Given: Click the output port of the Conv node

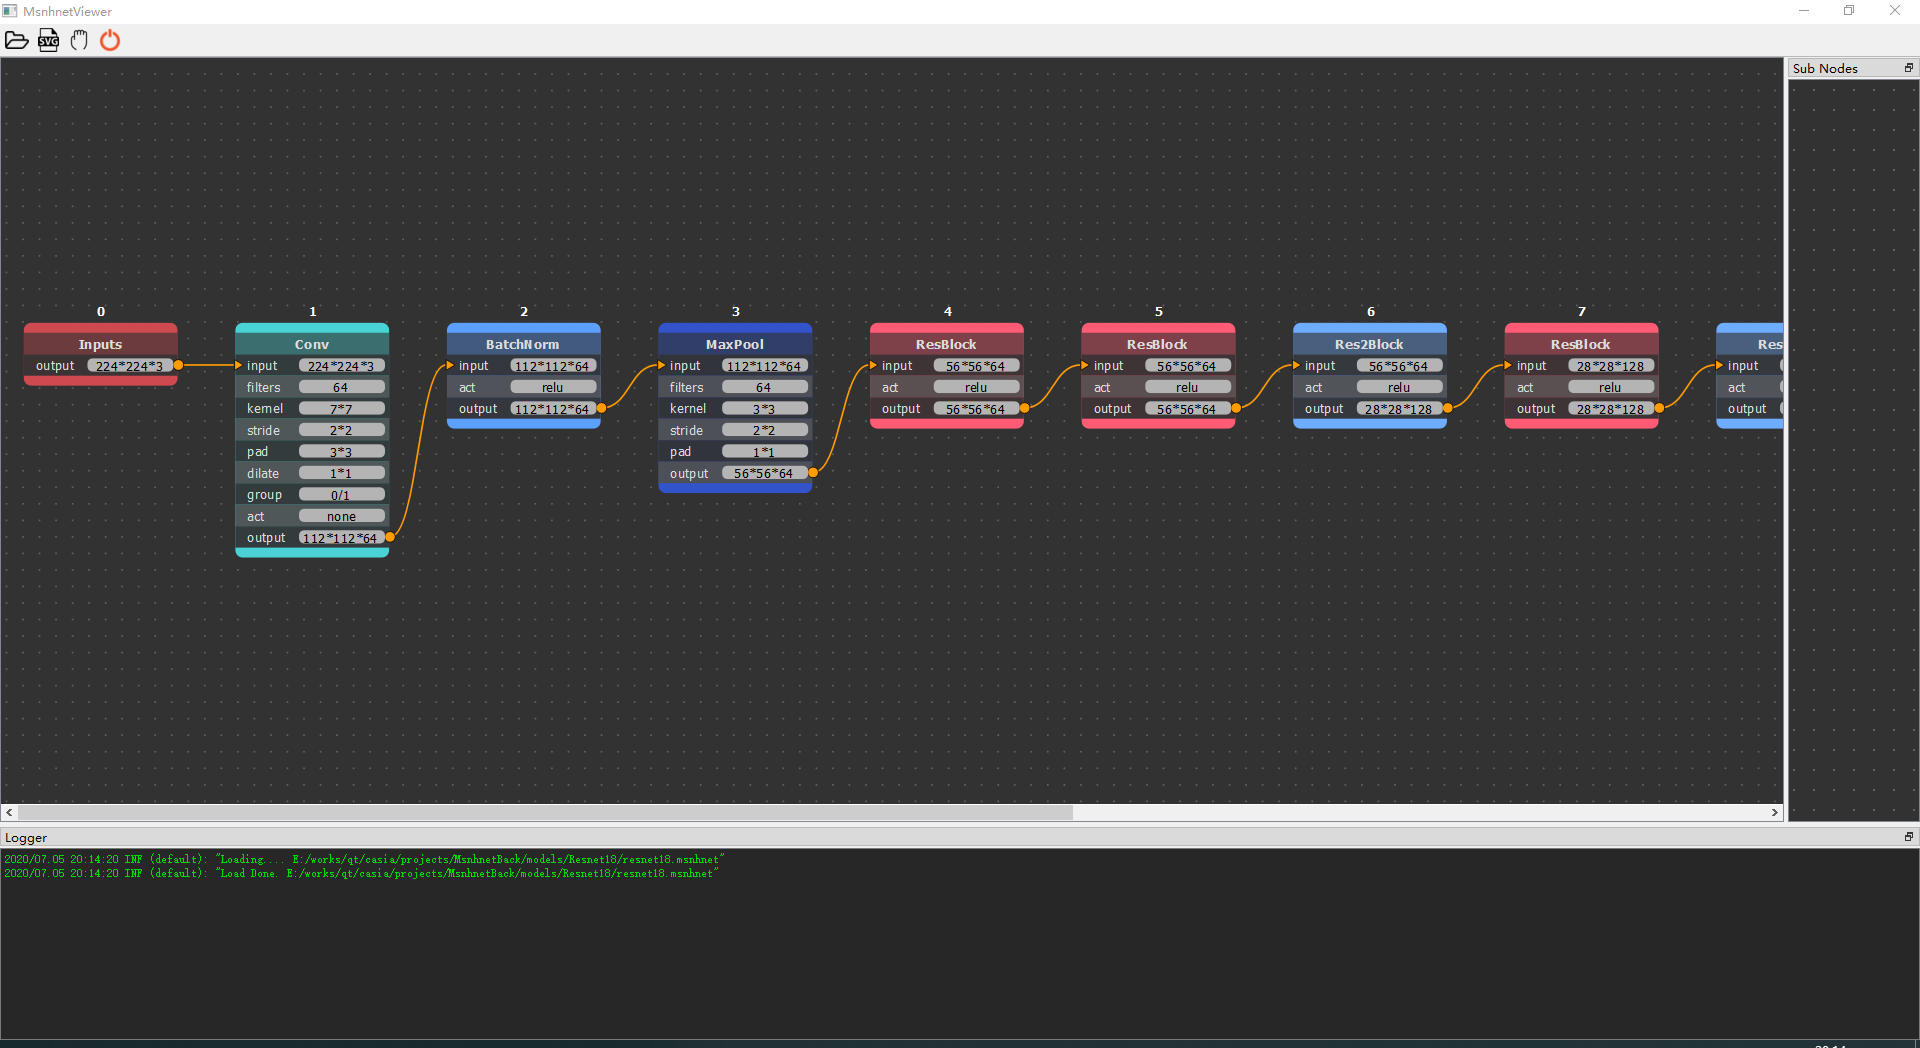Looking at the screenshot, I should [x=390, y=538].
